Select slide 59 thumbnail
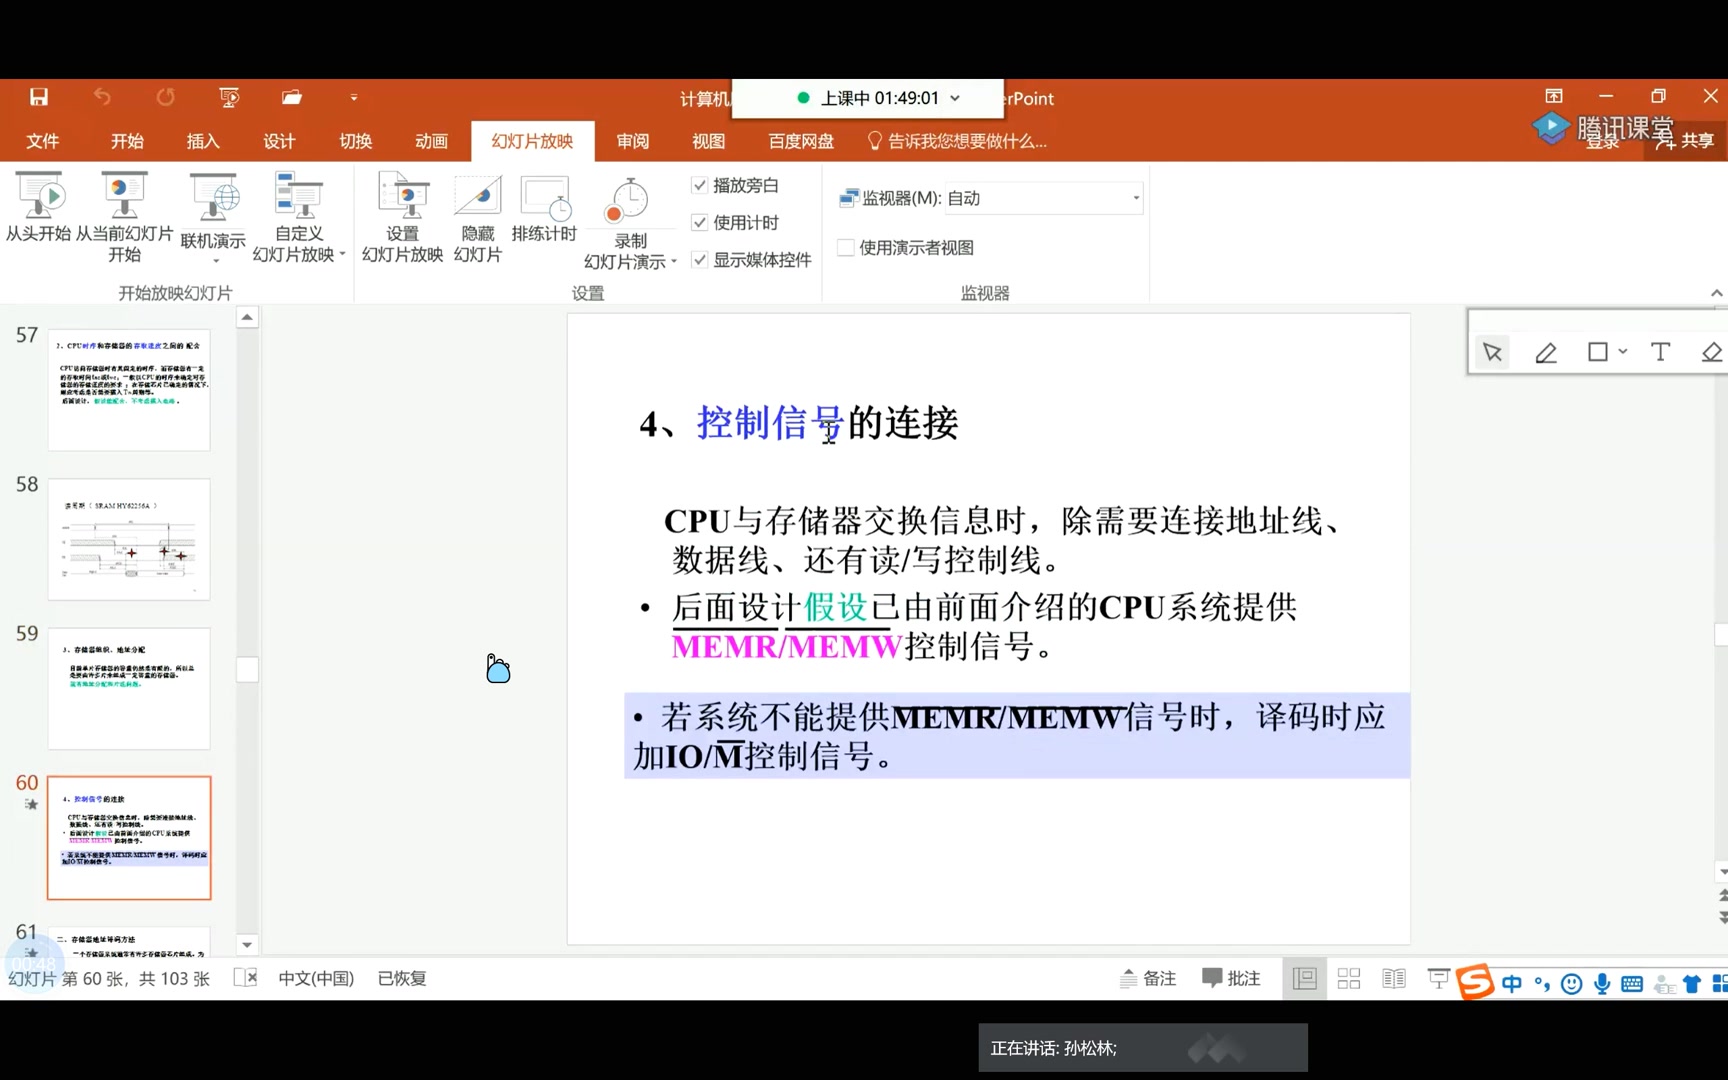Screen dimensions: 1728x1080 (x=129, y=688)
